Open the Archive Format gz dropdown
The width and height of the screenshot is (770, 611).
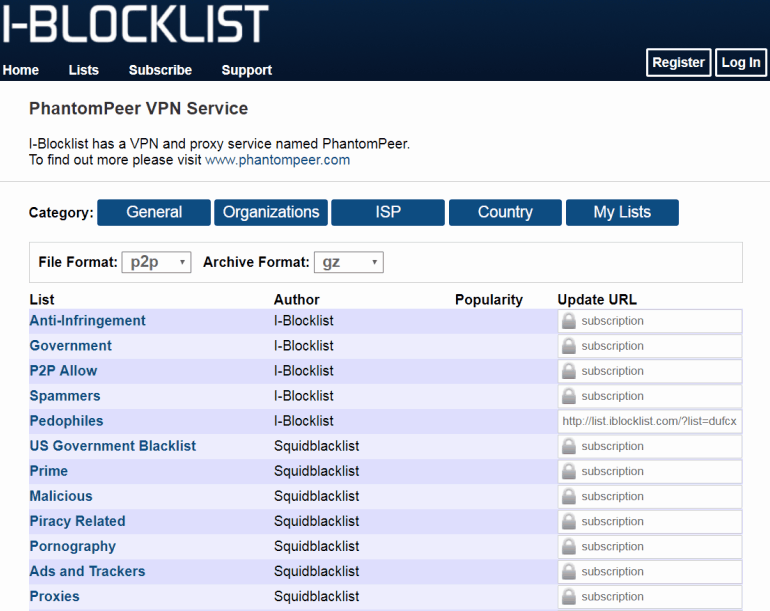pos(349,262)
